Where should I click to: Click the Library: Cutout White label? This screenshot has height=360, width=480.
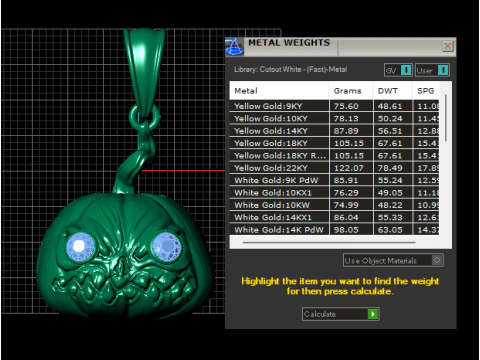290,69
